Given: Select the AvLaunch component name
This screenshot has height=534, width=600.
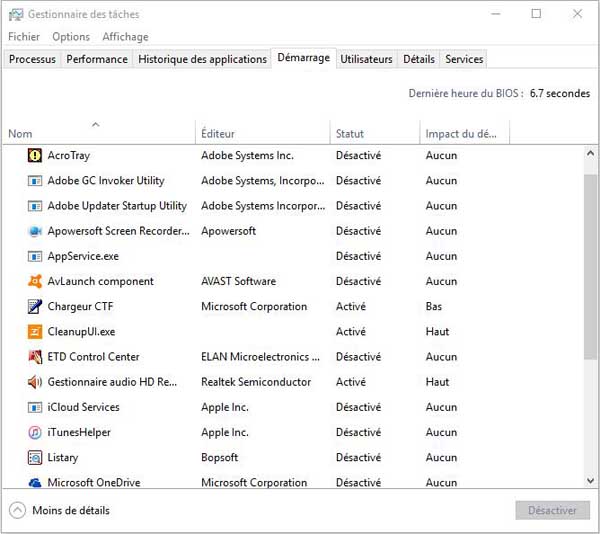Looking at the screenshot, I should point(101,281).
